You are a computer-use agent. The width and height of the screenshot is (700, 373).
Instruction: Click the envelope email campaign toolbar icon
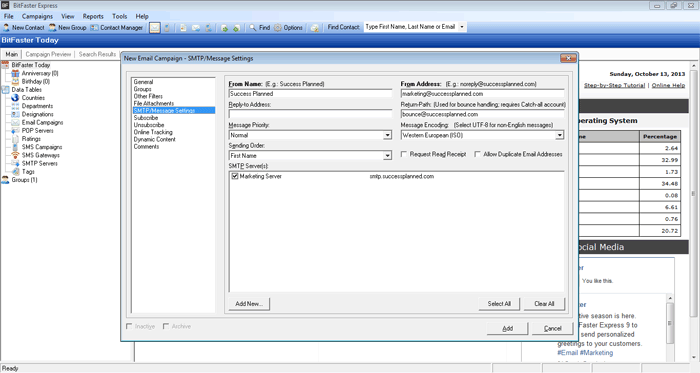click(x=154, y=28)
